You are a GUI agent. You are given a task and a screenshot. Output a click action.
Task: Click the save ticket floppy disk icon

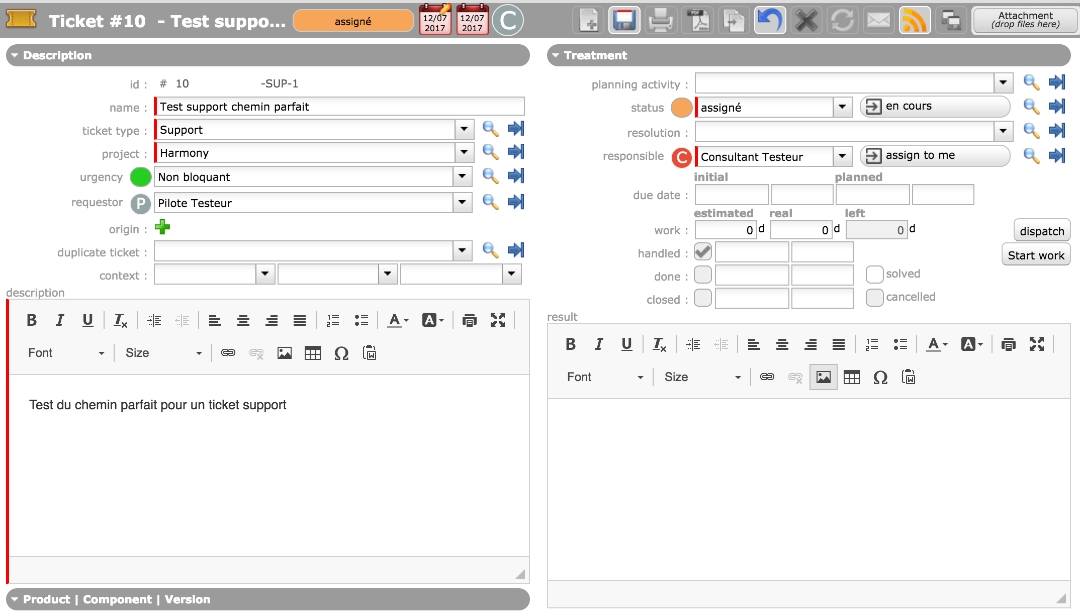coord(626,20)
